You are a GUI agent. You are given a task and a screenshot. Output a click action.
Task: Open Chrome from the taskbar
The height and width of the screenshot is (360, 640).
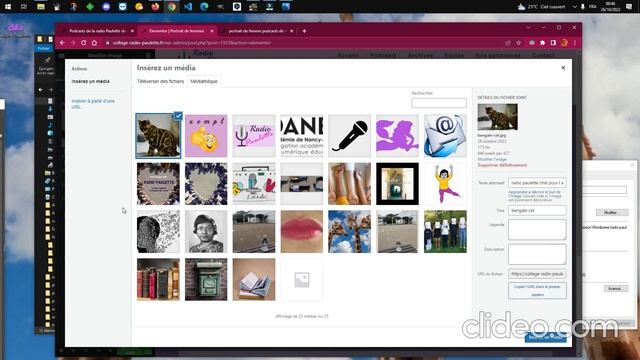(x=171, y=7)
